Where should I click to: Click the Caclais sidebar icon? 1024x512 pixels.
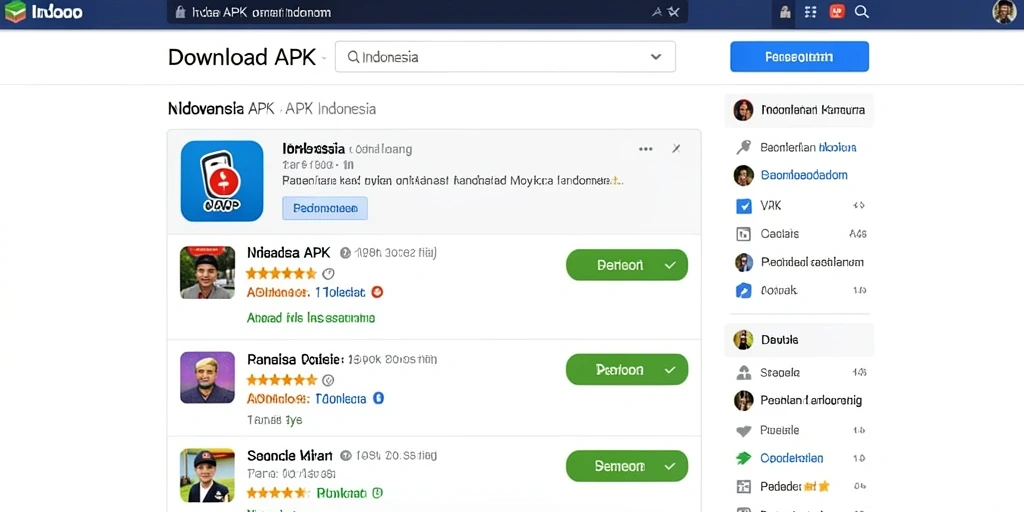(743, 234)
